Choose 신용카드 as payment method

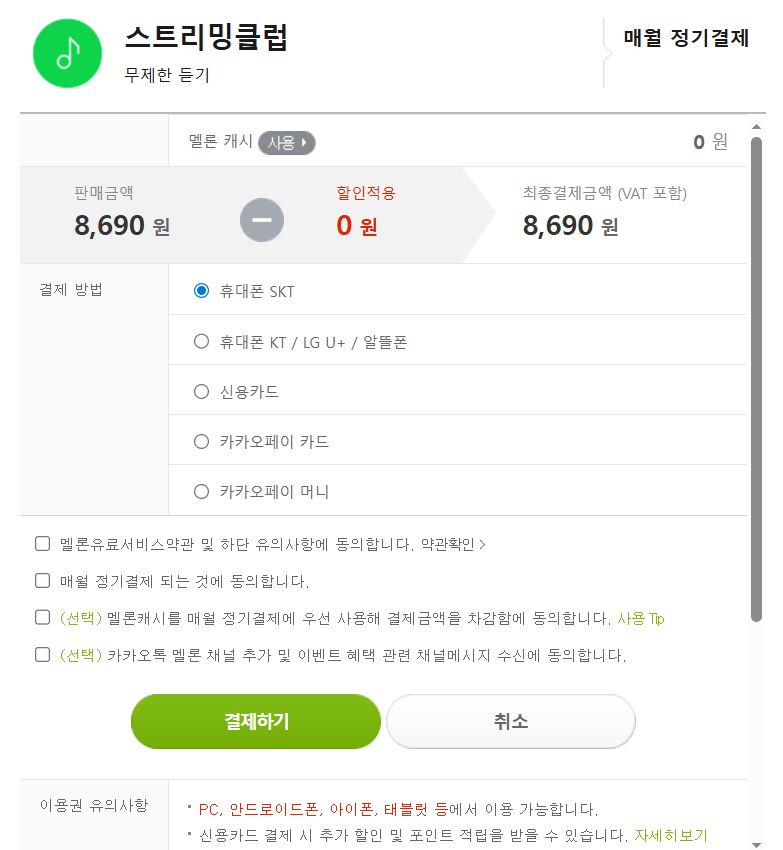pyautogui.click(x=201, y=392)
